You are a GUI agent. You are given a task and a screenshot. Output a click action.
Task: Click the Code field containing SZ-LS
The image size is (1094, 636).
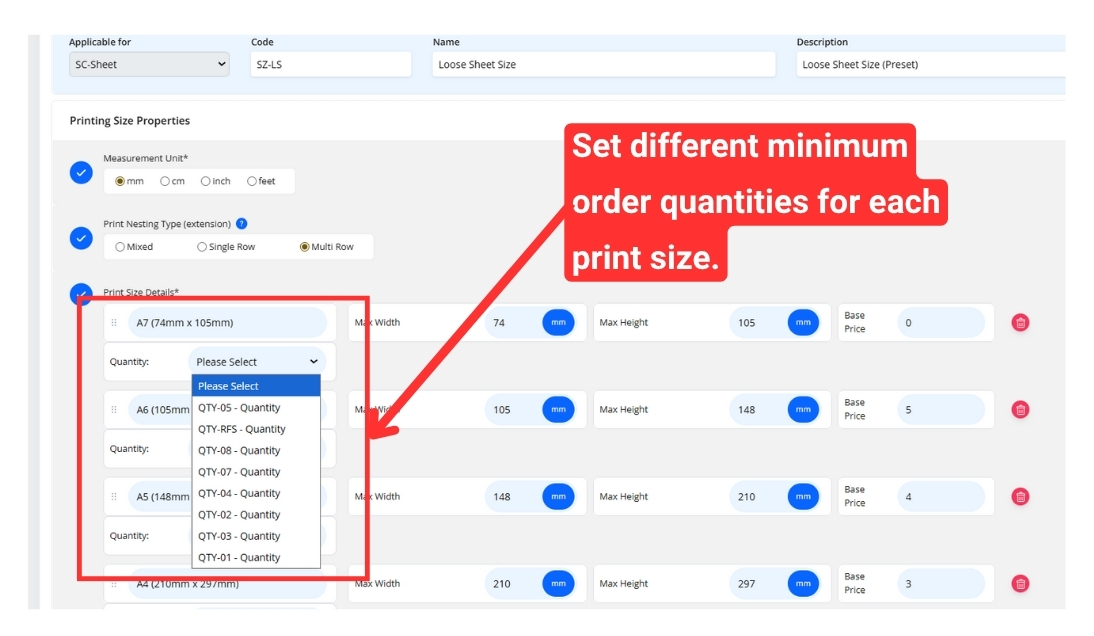point(330,64)
